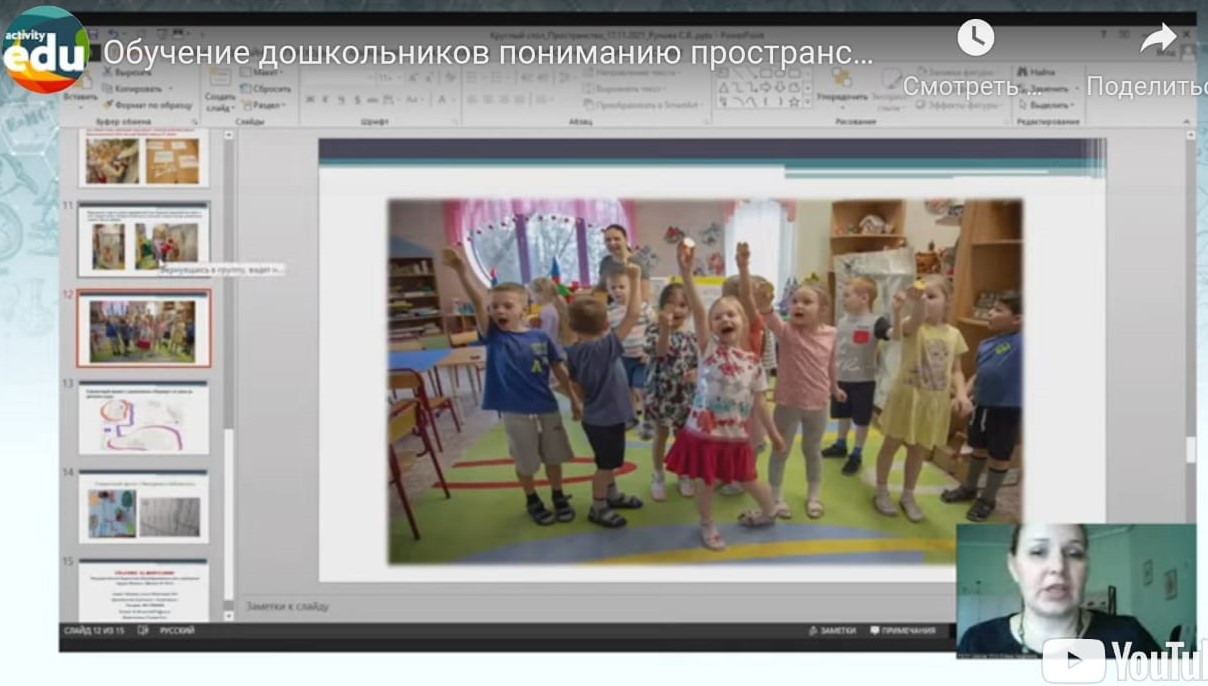
Task: Open the Макет layout dropdown
Action: pyautogui.click(x=264, y=73)
